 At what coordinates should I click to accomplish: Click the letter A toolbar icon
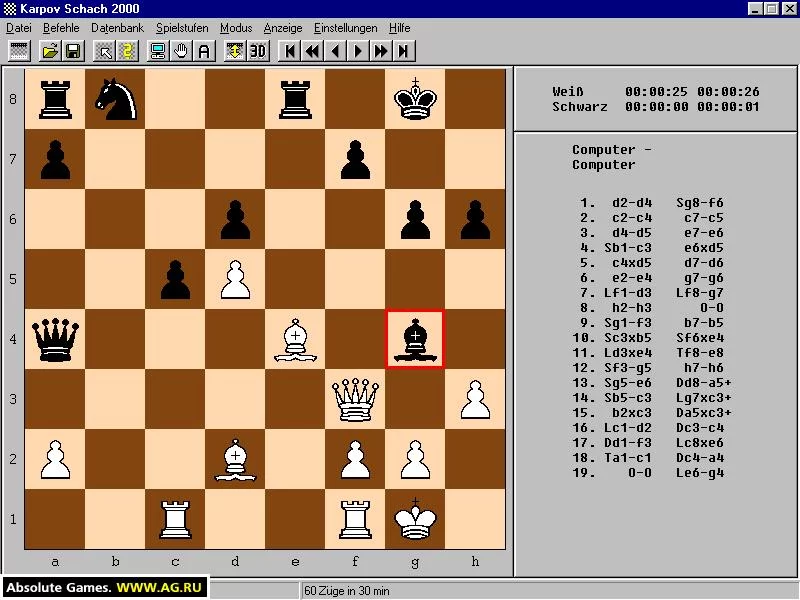204,51
